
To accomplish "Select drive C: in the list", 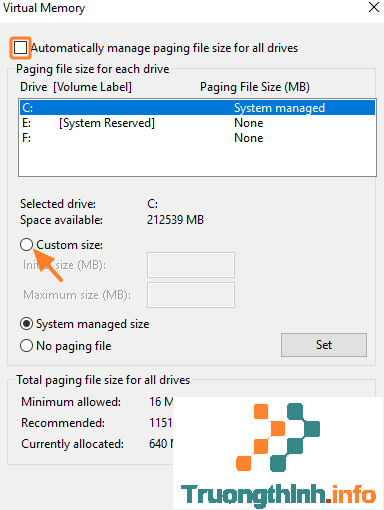I will [197, 108].
